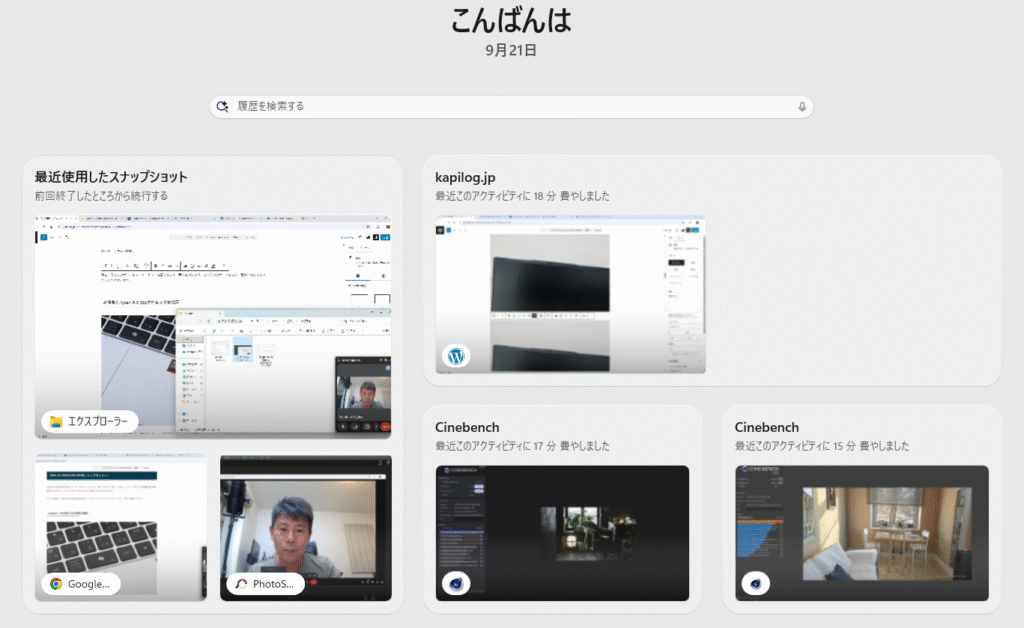The image size is (1024, 628).
Task: Click the WordPress icon on the kapilog.jp snapshot
Action: (x=457, y=355)
